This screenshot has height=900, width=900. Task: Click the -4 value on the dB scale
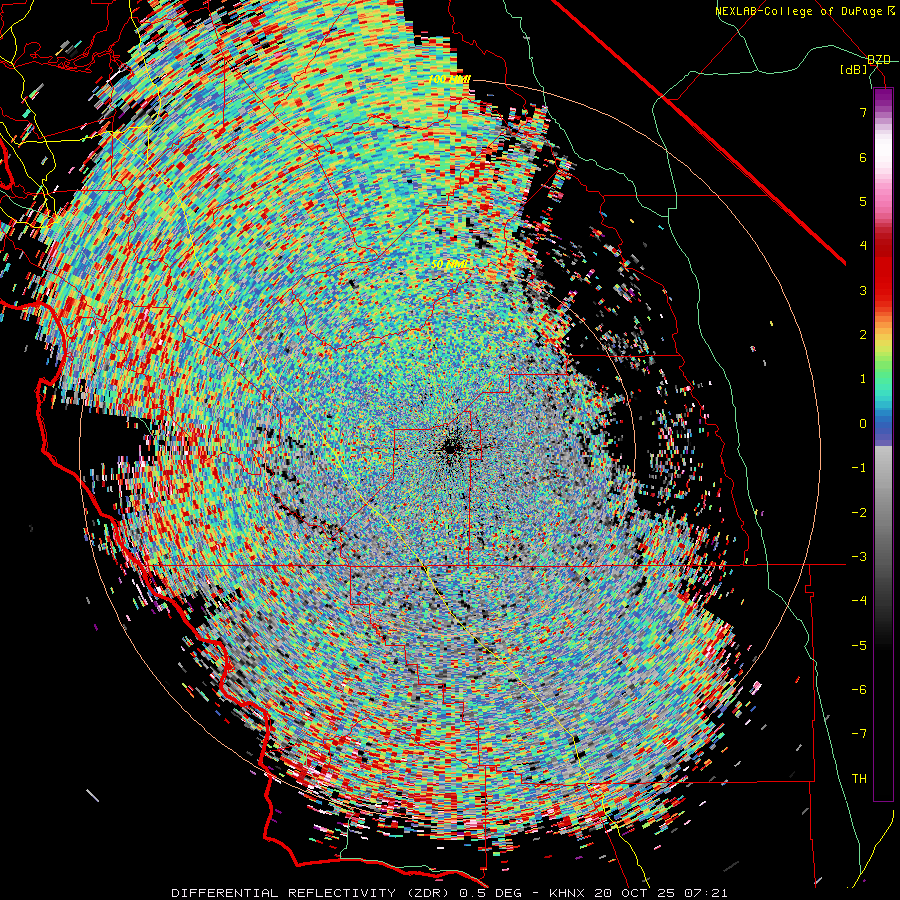point(859,601)
